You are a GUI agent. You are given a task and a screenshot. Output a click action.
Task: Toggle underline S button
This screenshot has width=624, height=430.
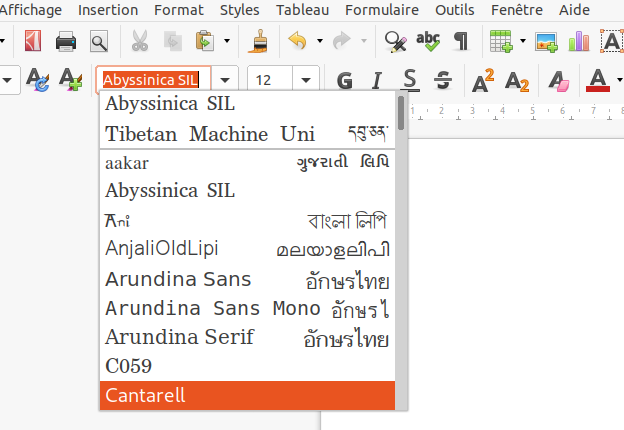pyautogui.click(x=410, y=80)
